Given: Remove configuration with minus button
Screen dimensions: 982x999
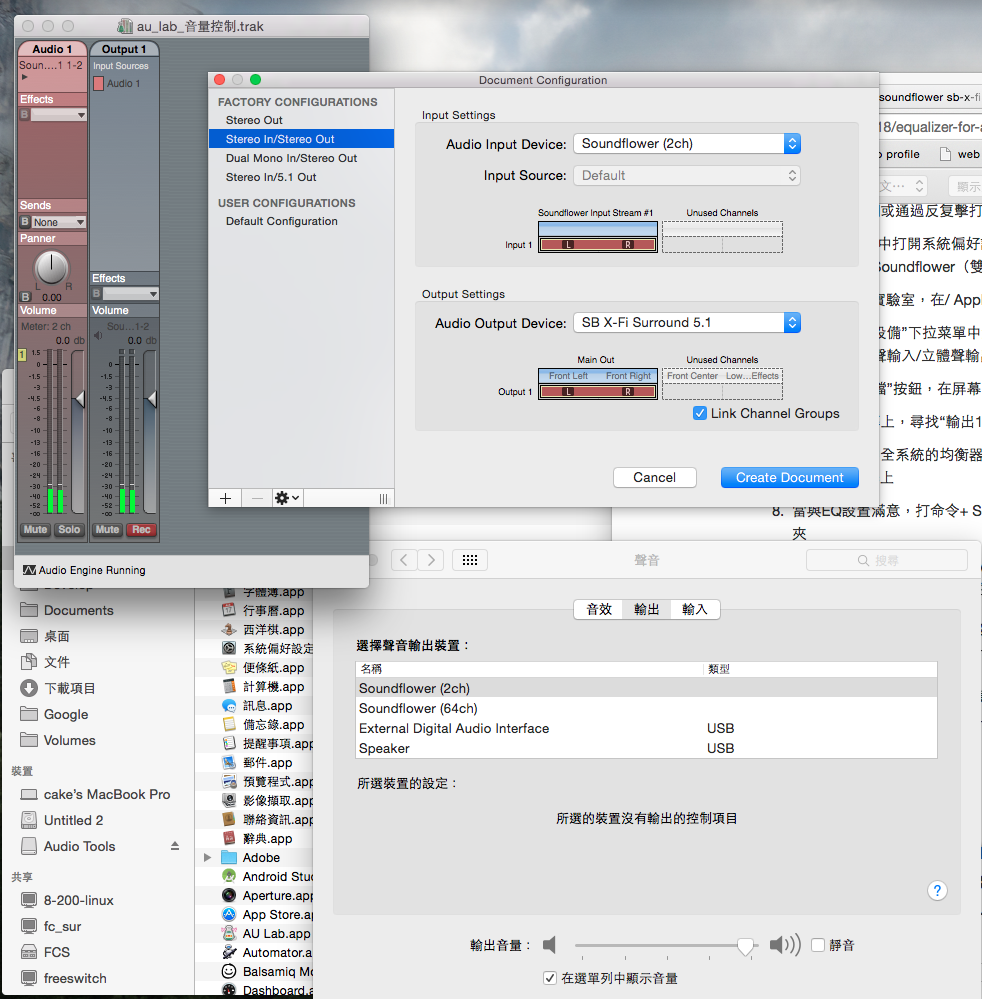Looking at the screenshot, I should [x=257, y=498].
